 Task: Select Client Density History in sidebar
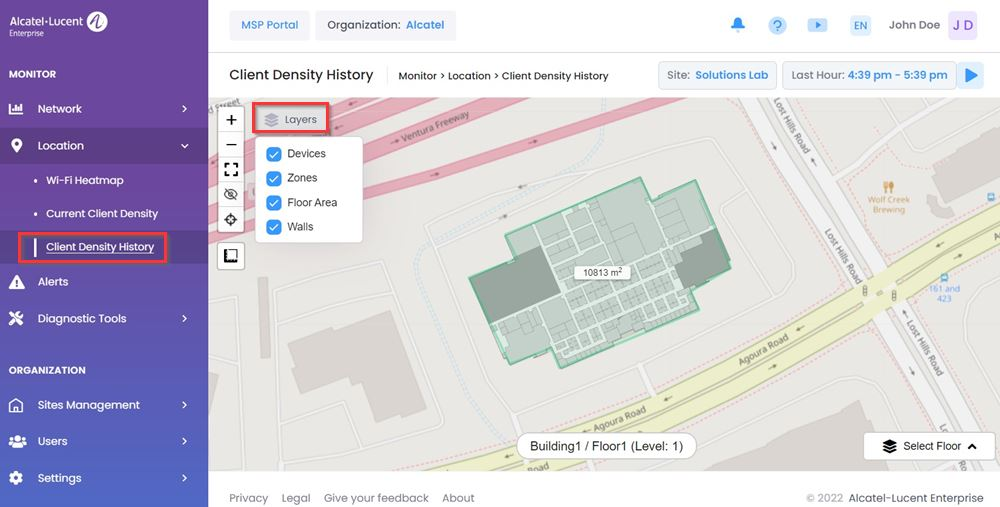(x=99, y=247)
